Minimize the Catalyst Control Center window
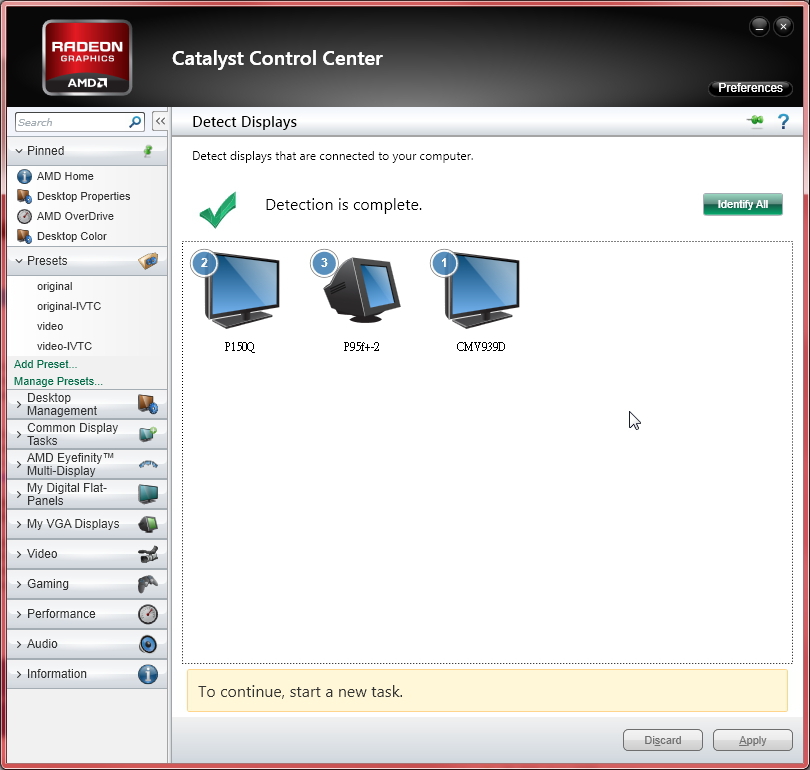This screenshot has width=810, height=770. coord(759,26)
